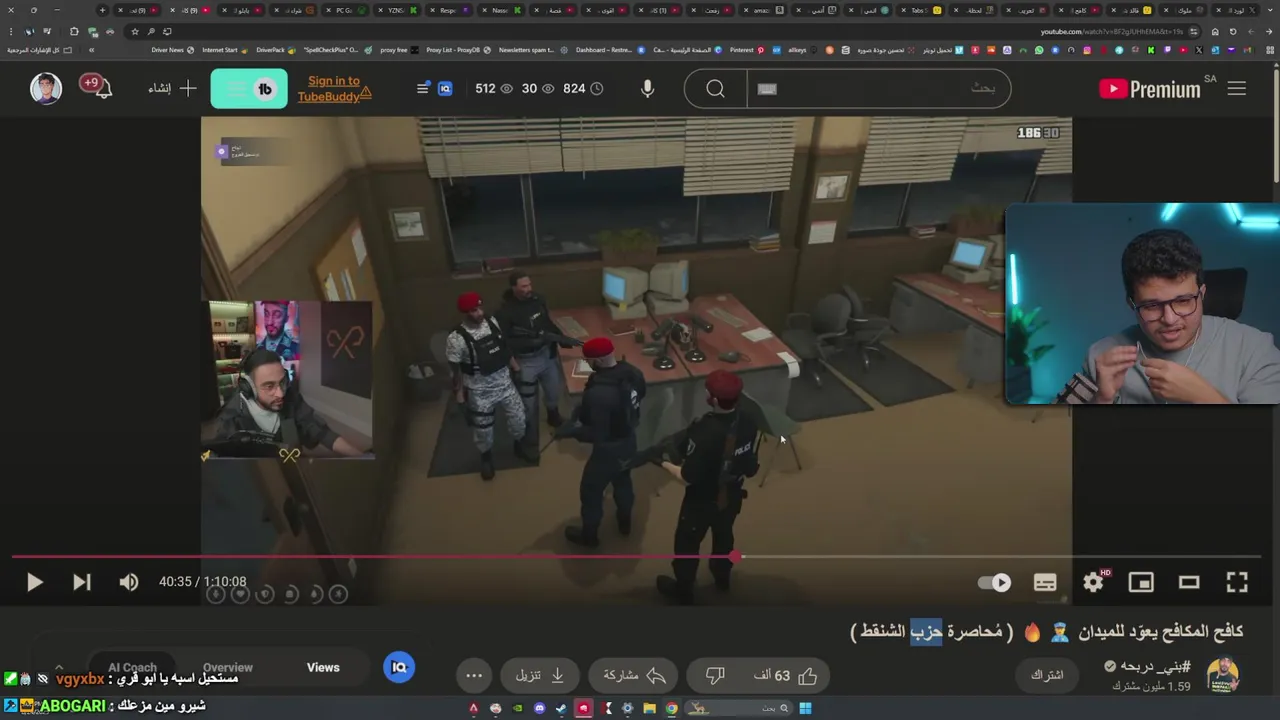
Task: Bookmark this page with star icon
Action: click(x=135, y=31)
